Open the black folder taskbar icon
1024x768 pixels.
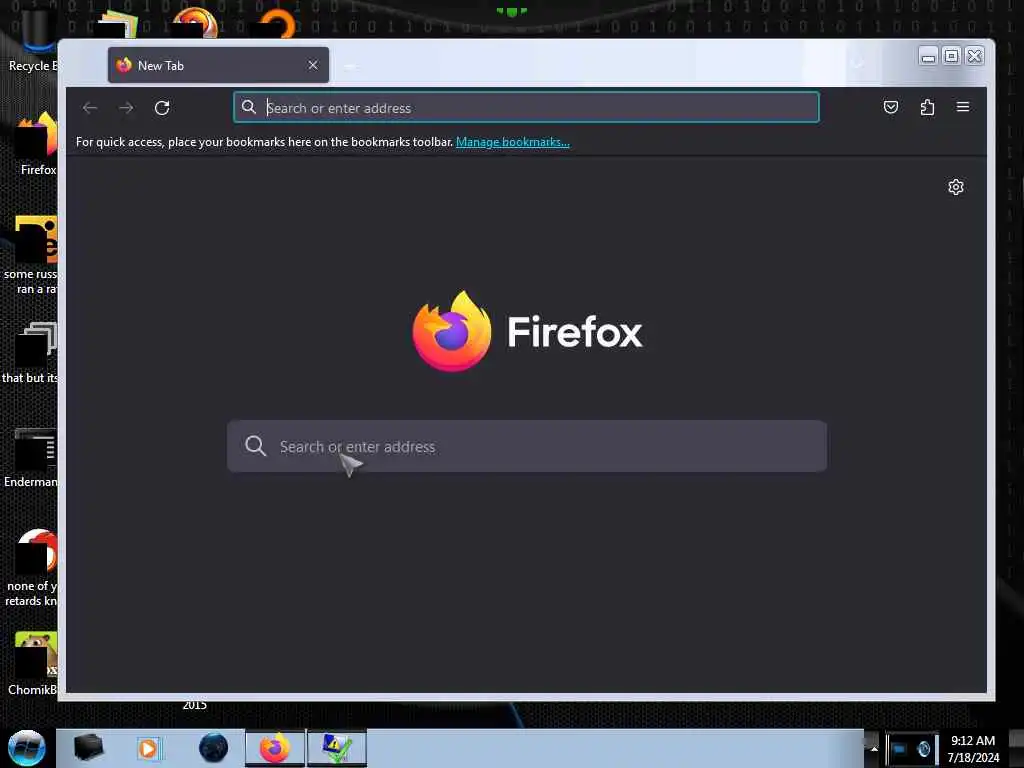pos(88,748)
